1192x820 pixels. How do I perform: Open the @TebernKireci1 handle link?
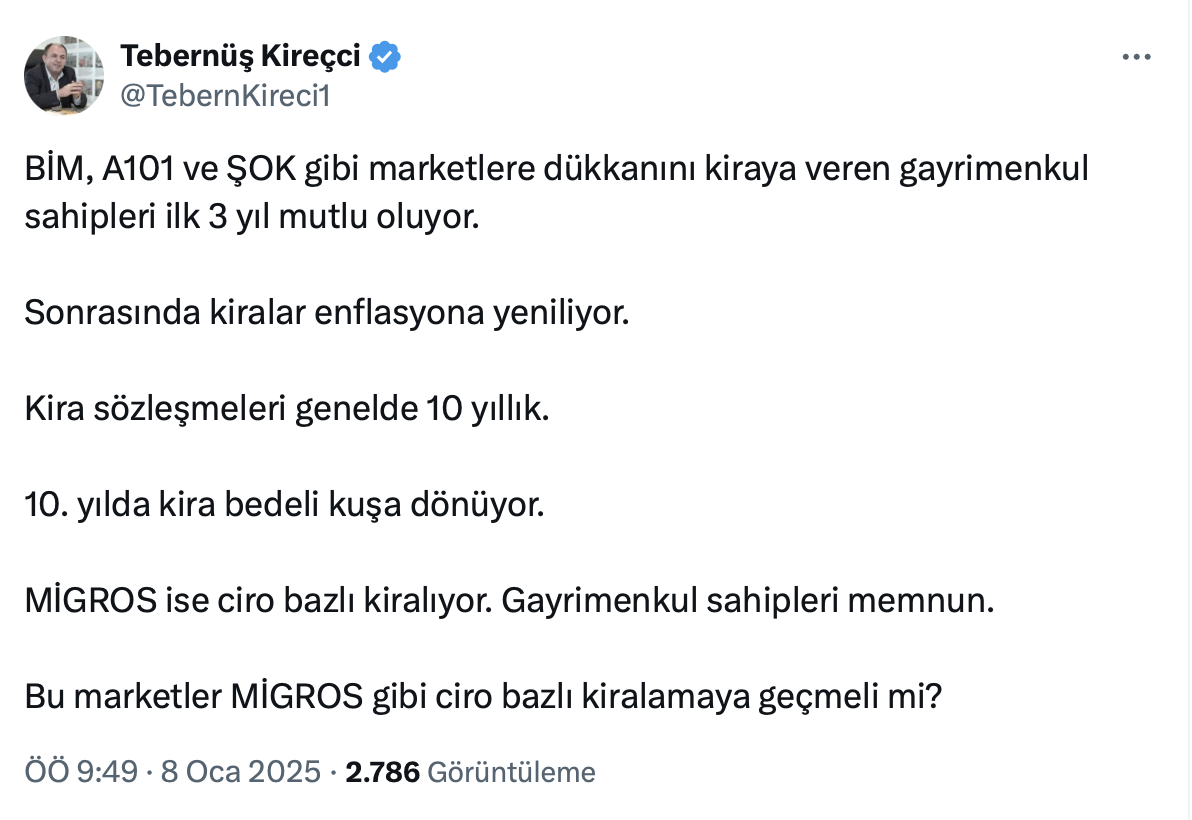(x=225, y=97)
